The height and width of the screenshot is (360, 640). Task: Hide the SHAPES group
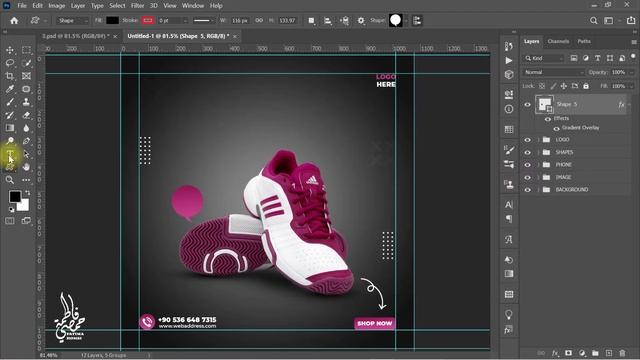[x=527, y=152]
